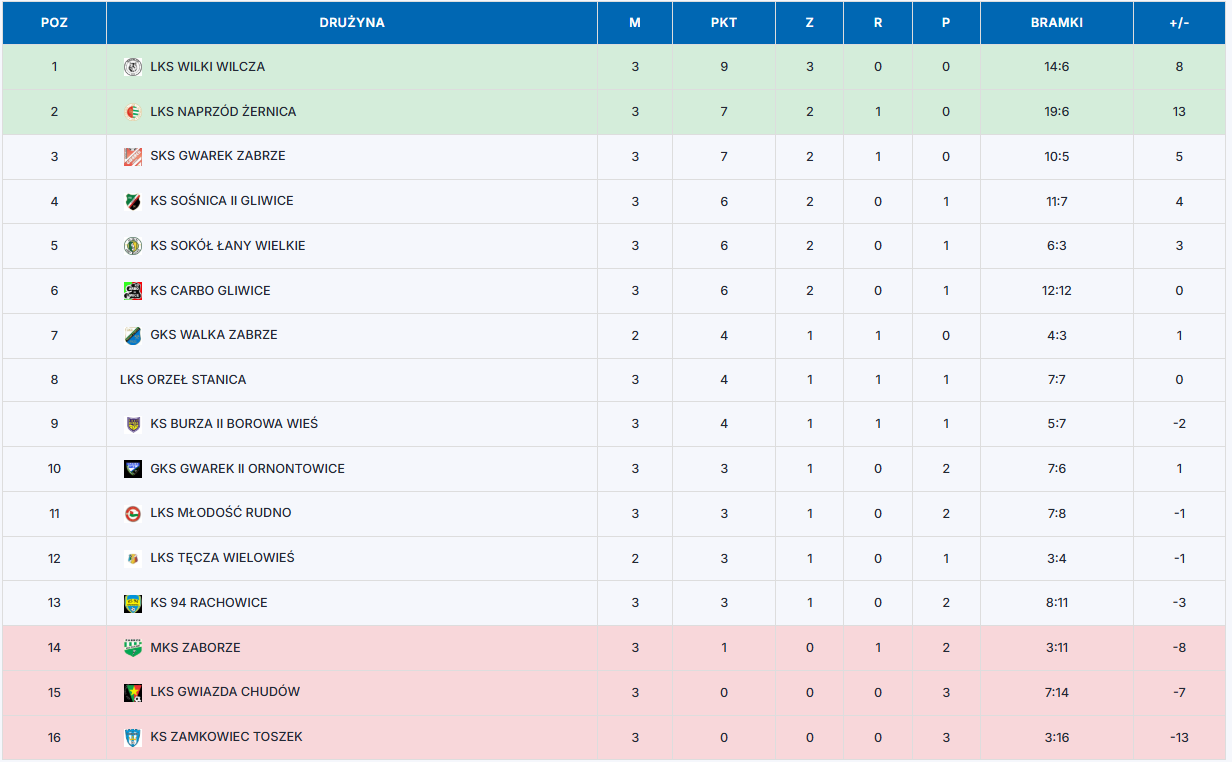Click the KS Sokół Łany Wielkie logo
Viewport: 1232px width, 762px height.
pyautogui.click(x=133, y=246)
